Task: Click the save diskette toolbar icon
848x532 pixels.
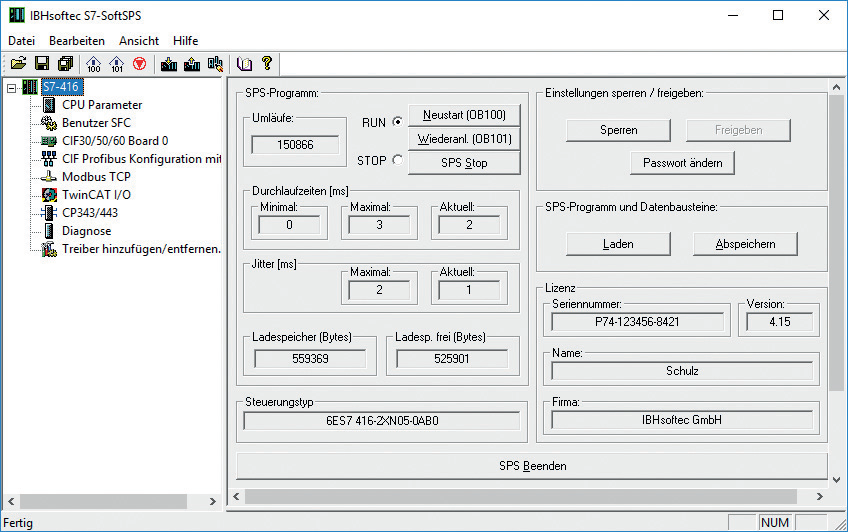Action: (42, 64)
